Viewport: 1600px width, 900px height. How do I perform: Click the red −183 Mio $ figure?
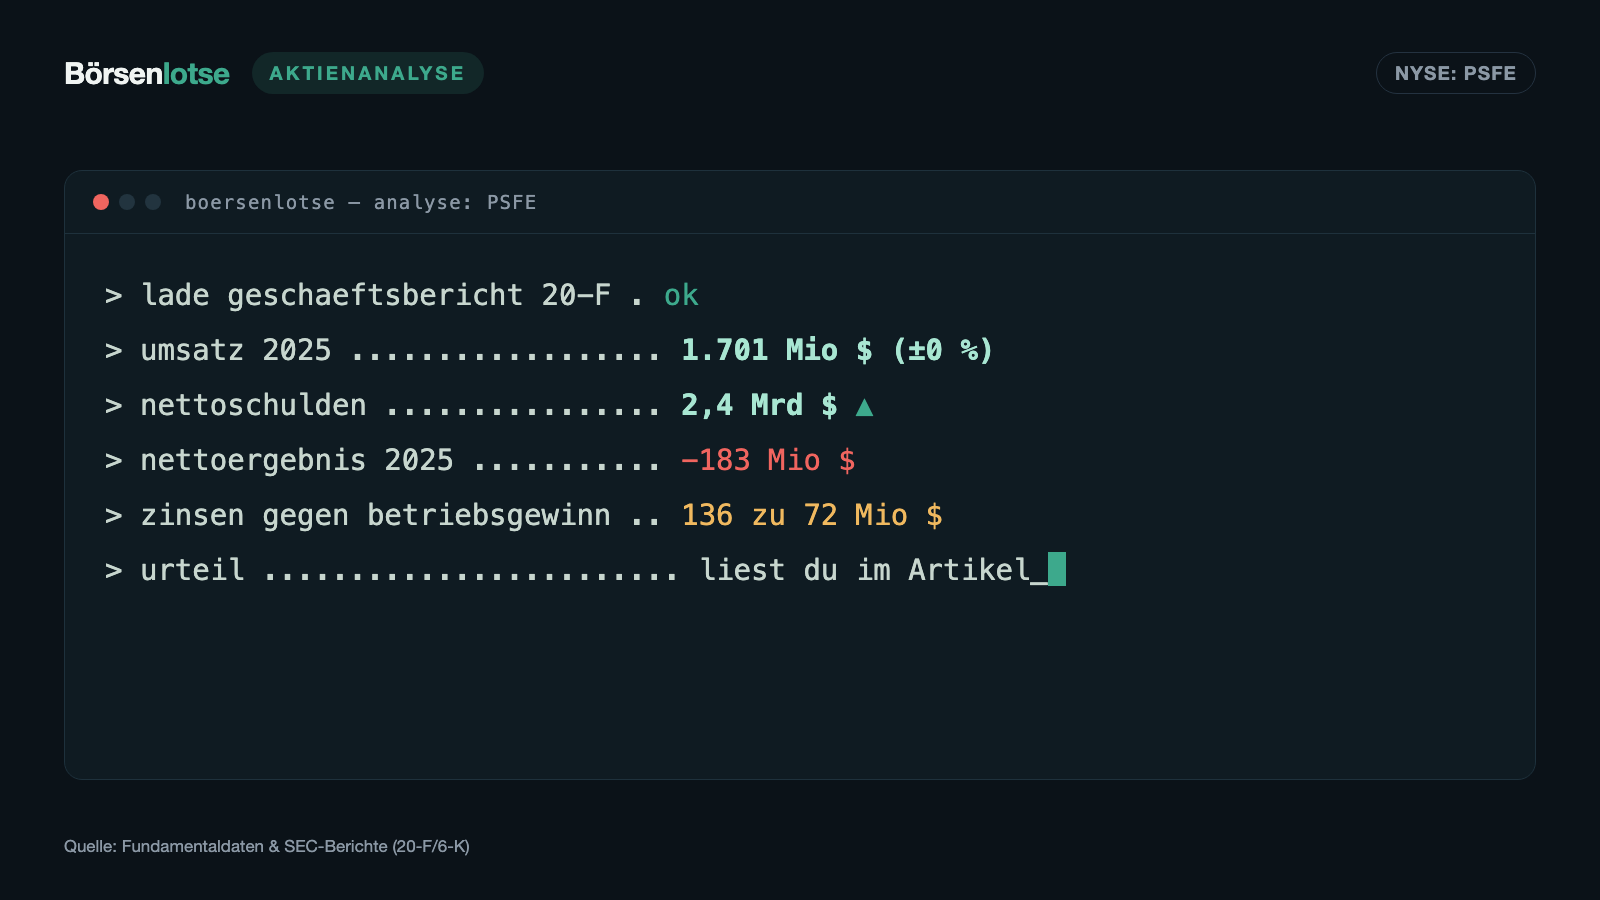tap(768, 460)
